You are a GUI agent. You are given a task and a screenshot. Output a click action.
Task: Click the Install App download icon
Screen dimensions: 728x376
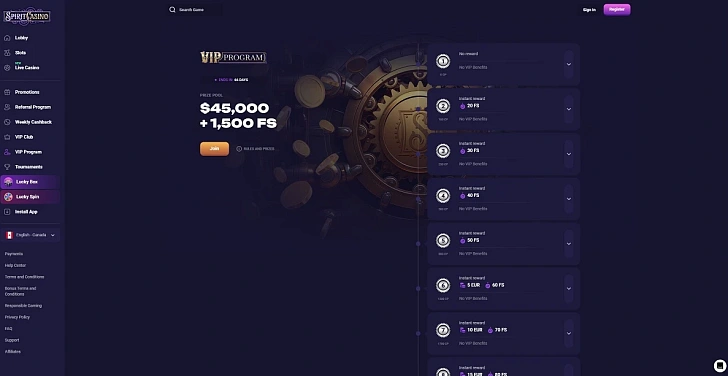click(x=7, y=212)
